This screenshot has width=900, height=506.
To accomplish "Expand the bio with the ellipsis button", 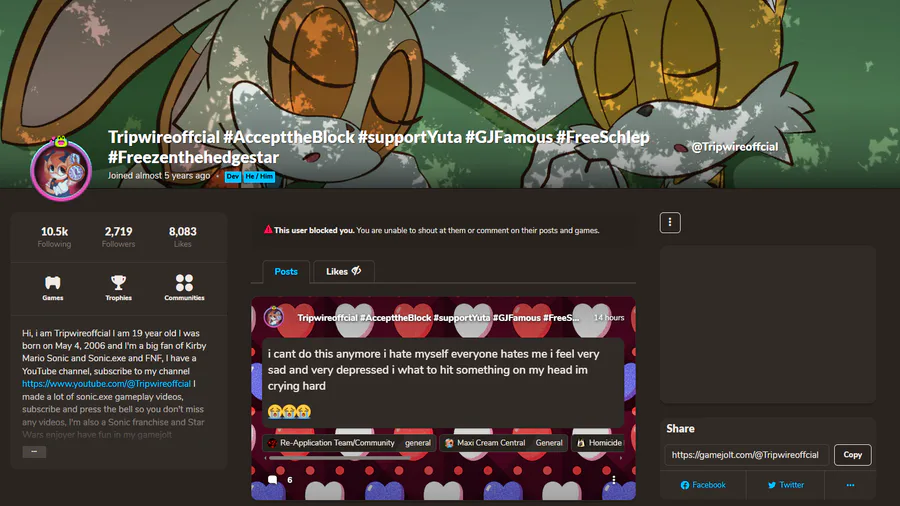I will [x=34, y=452].
